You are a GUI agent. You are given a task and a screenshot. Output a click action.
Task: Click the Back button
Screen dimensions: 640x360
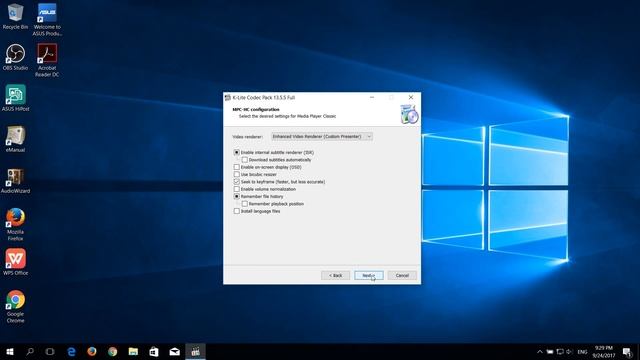(336, 276)
